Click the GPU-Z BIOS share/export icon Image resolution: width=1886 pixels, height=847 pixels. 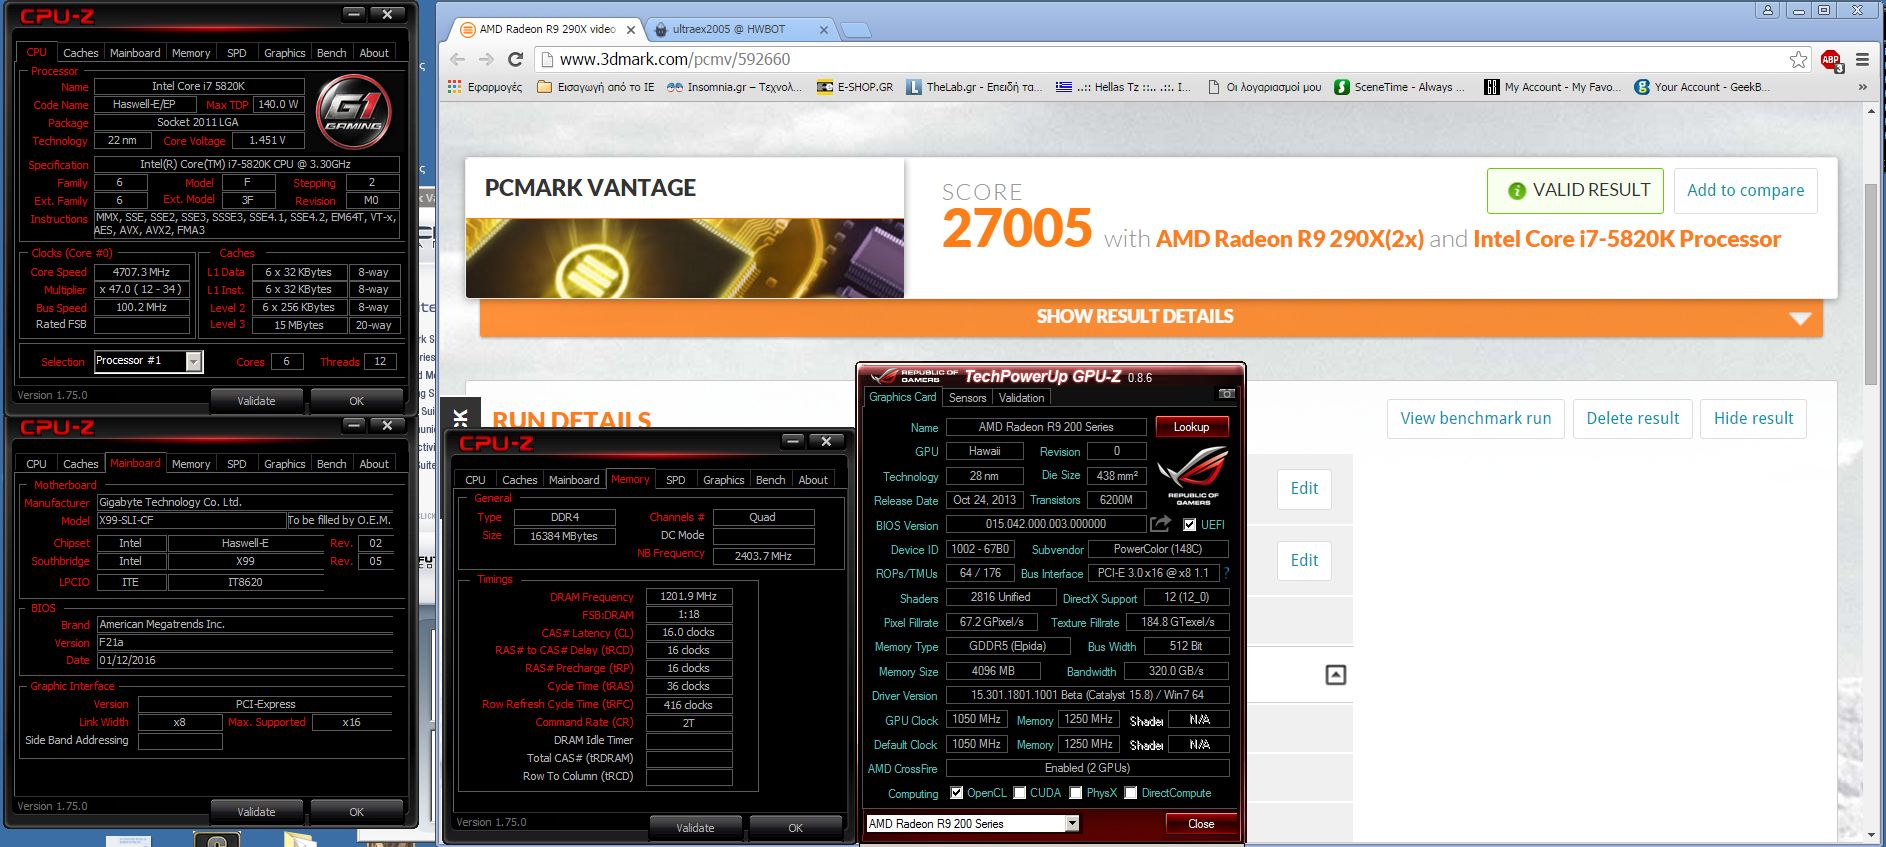pos(1160,523)
